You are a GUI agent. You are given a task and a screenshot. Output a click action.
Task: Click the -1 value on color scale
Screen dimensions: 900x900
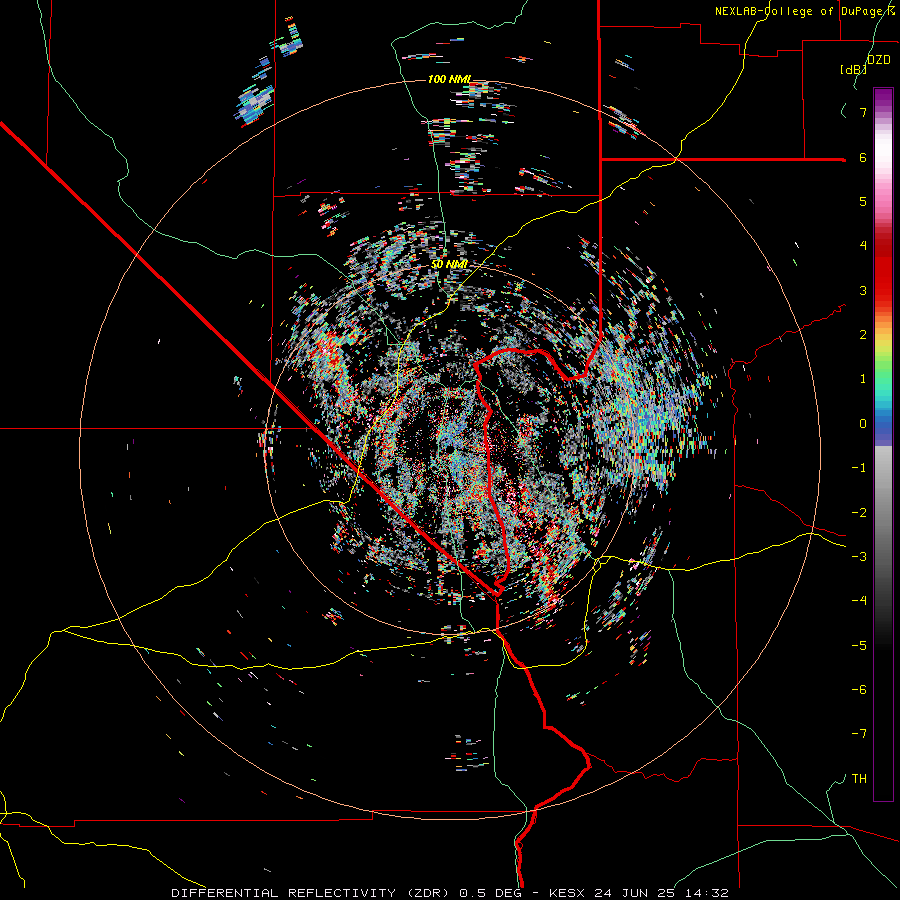859,468
